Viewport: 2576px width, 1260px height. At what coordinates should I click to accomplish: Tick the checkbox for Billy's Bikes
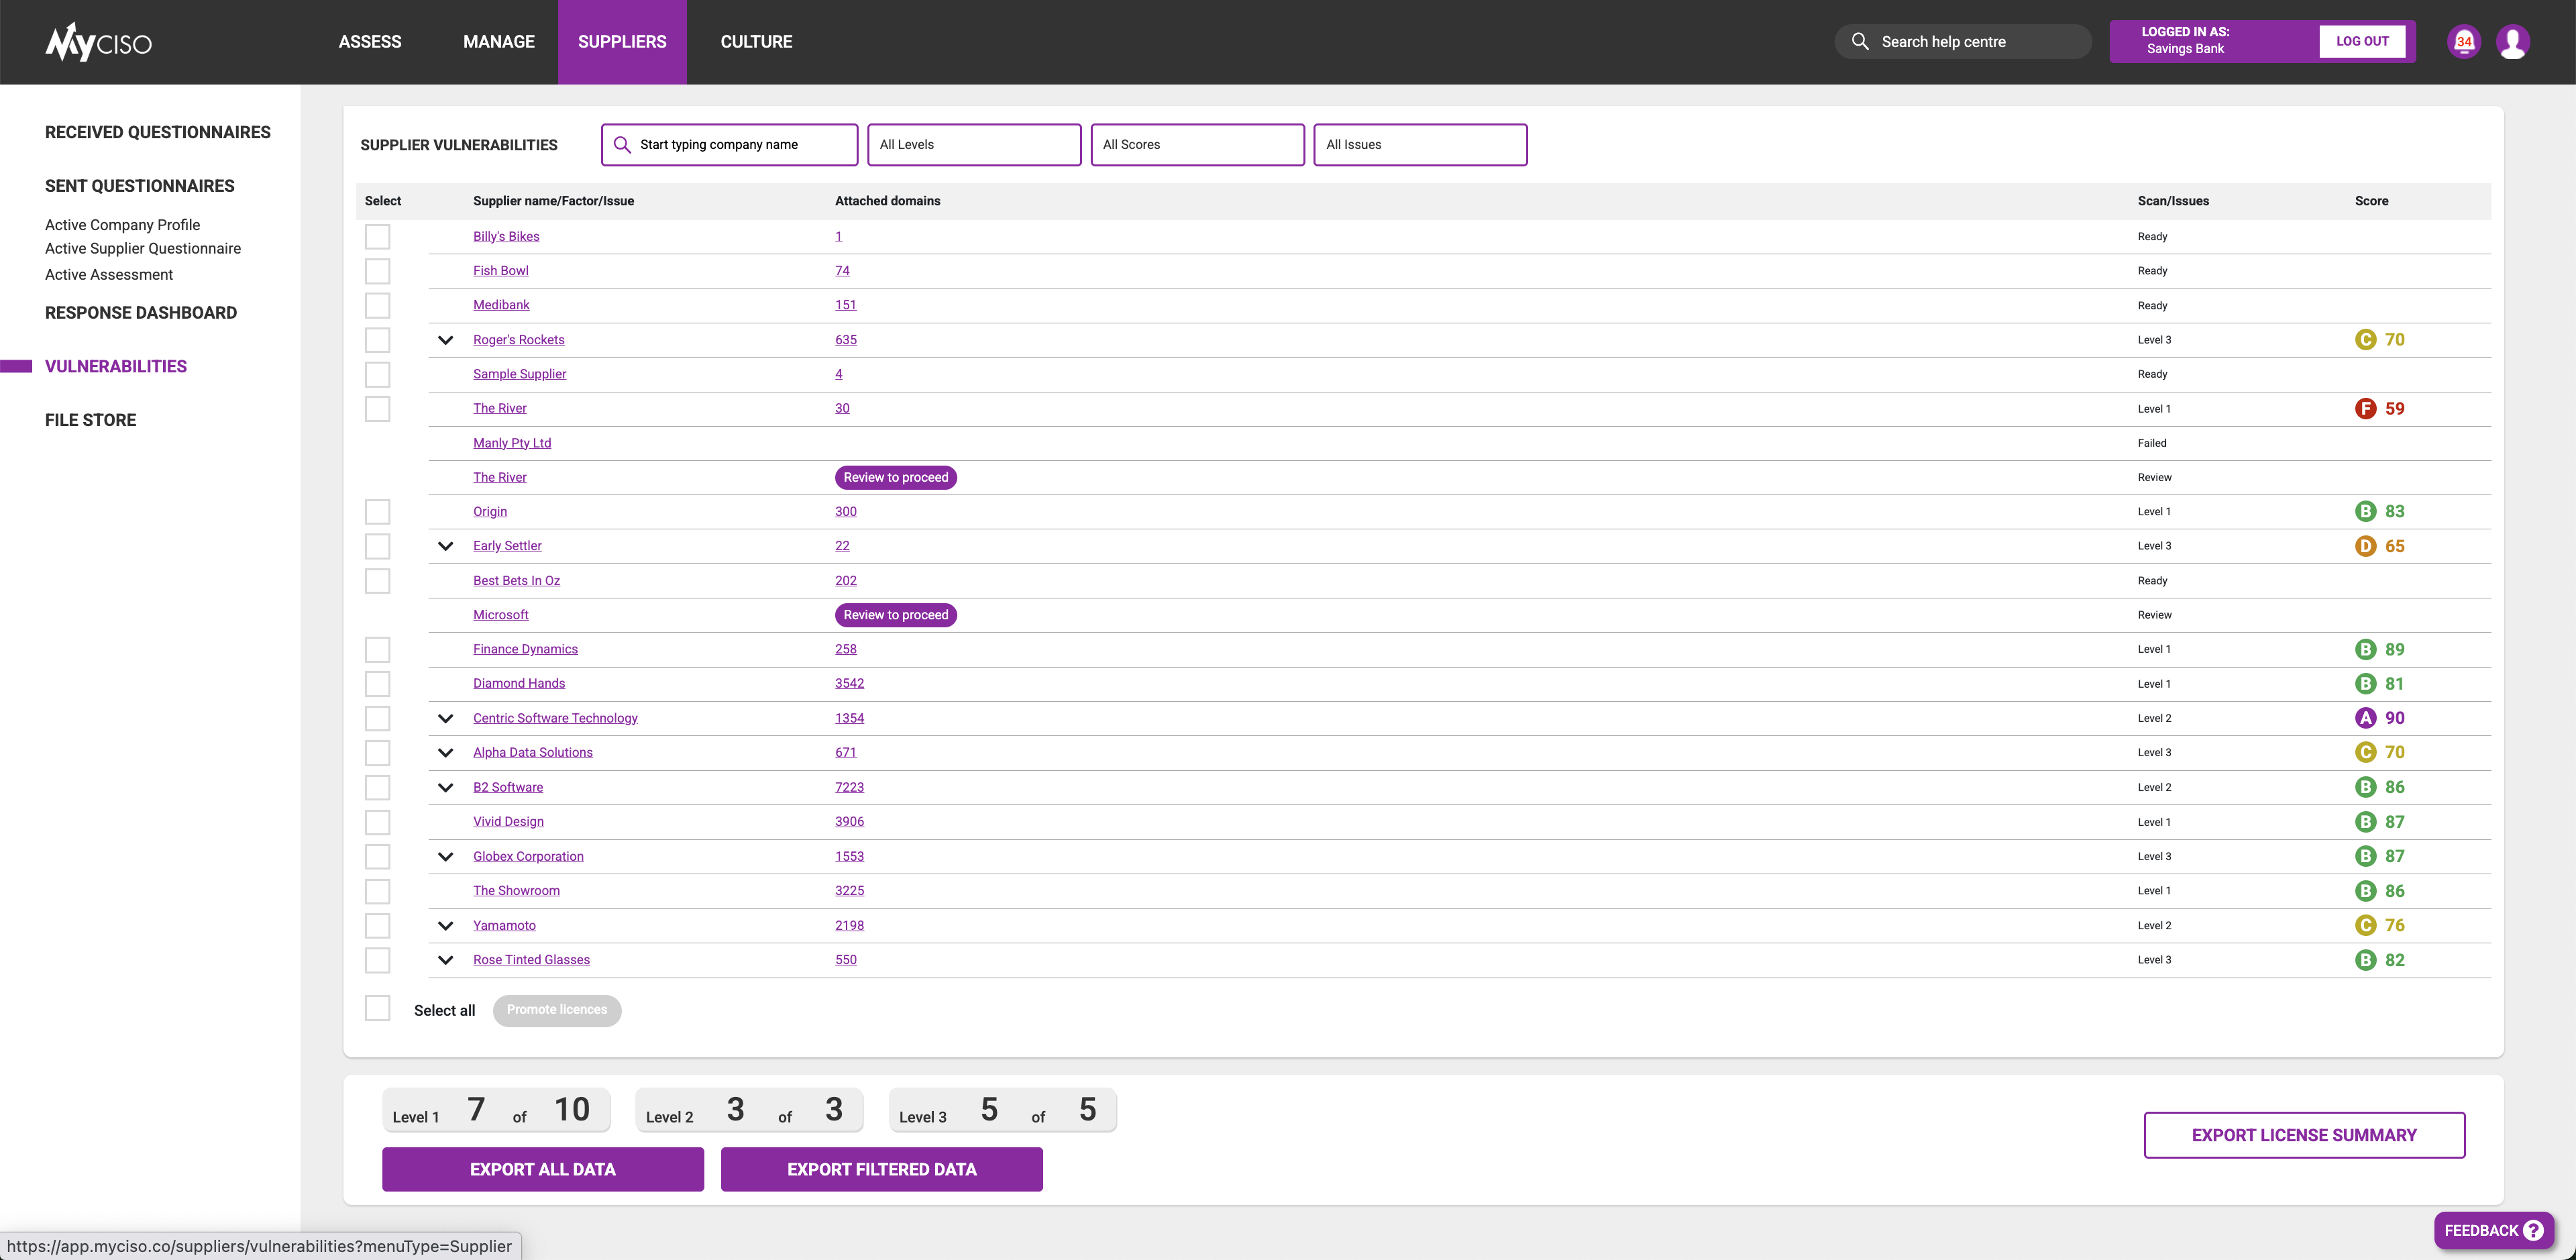377,236
